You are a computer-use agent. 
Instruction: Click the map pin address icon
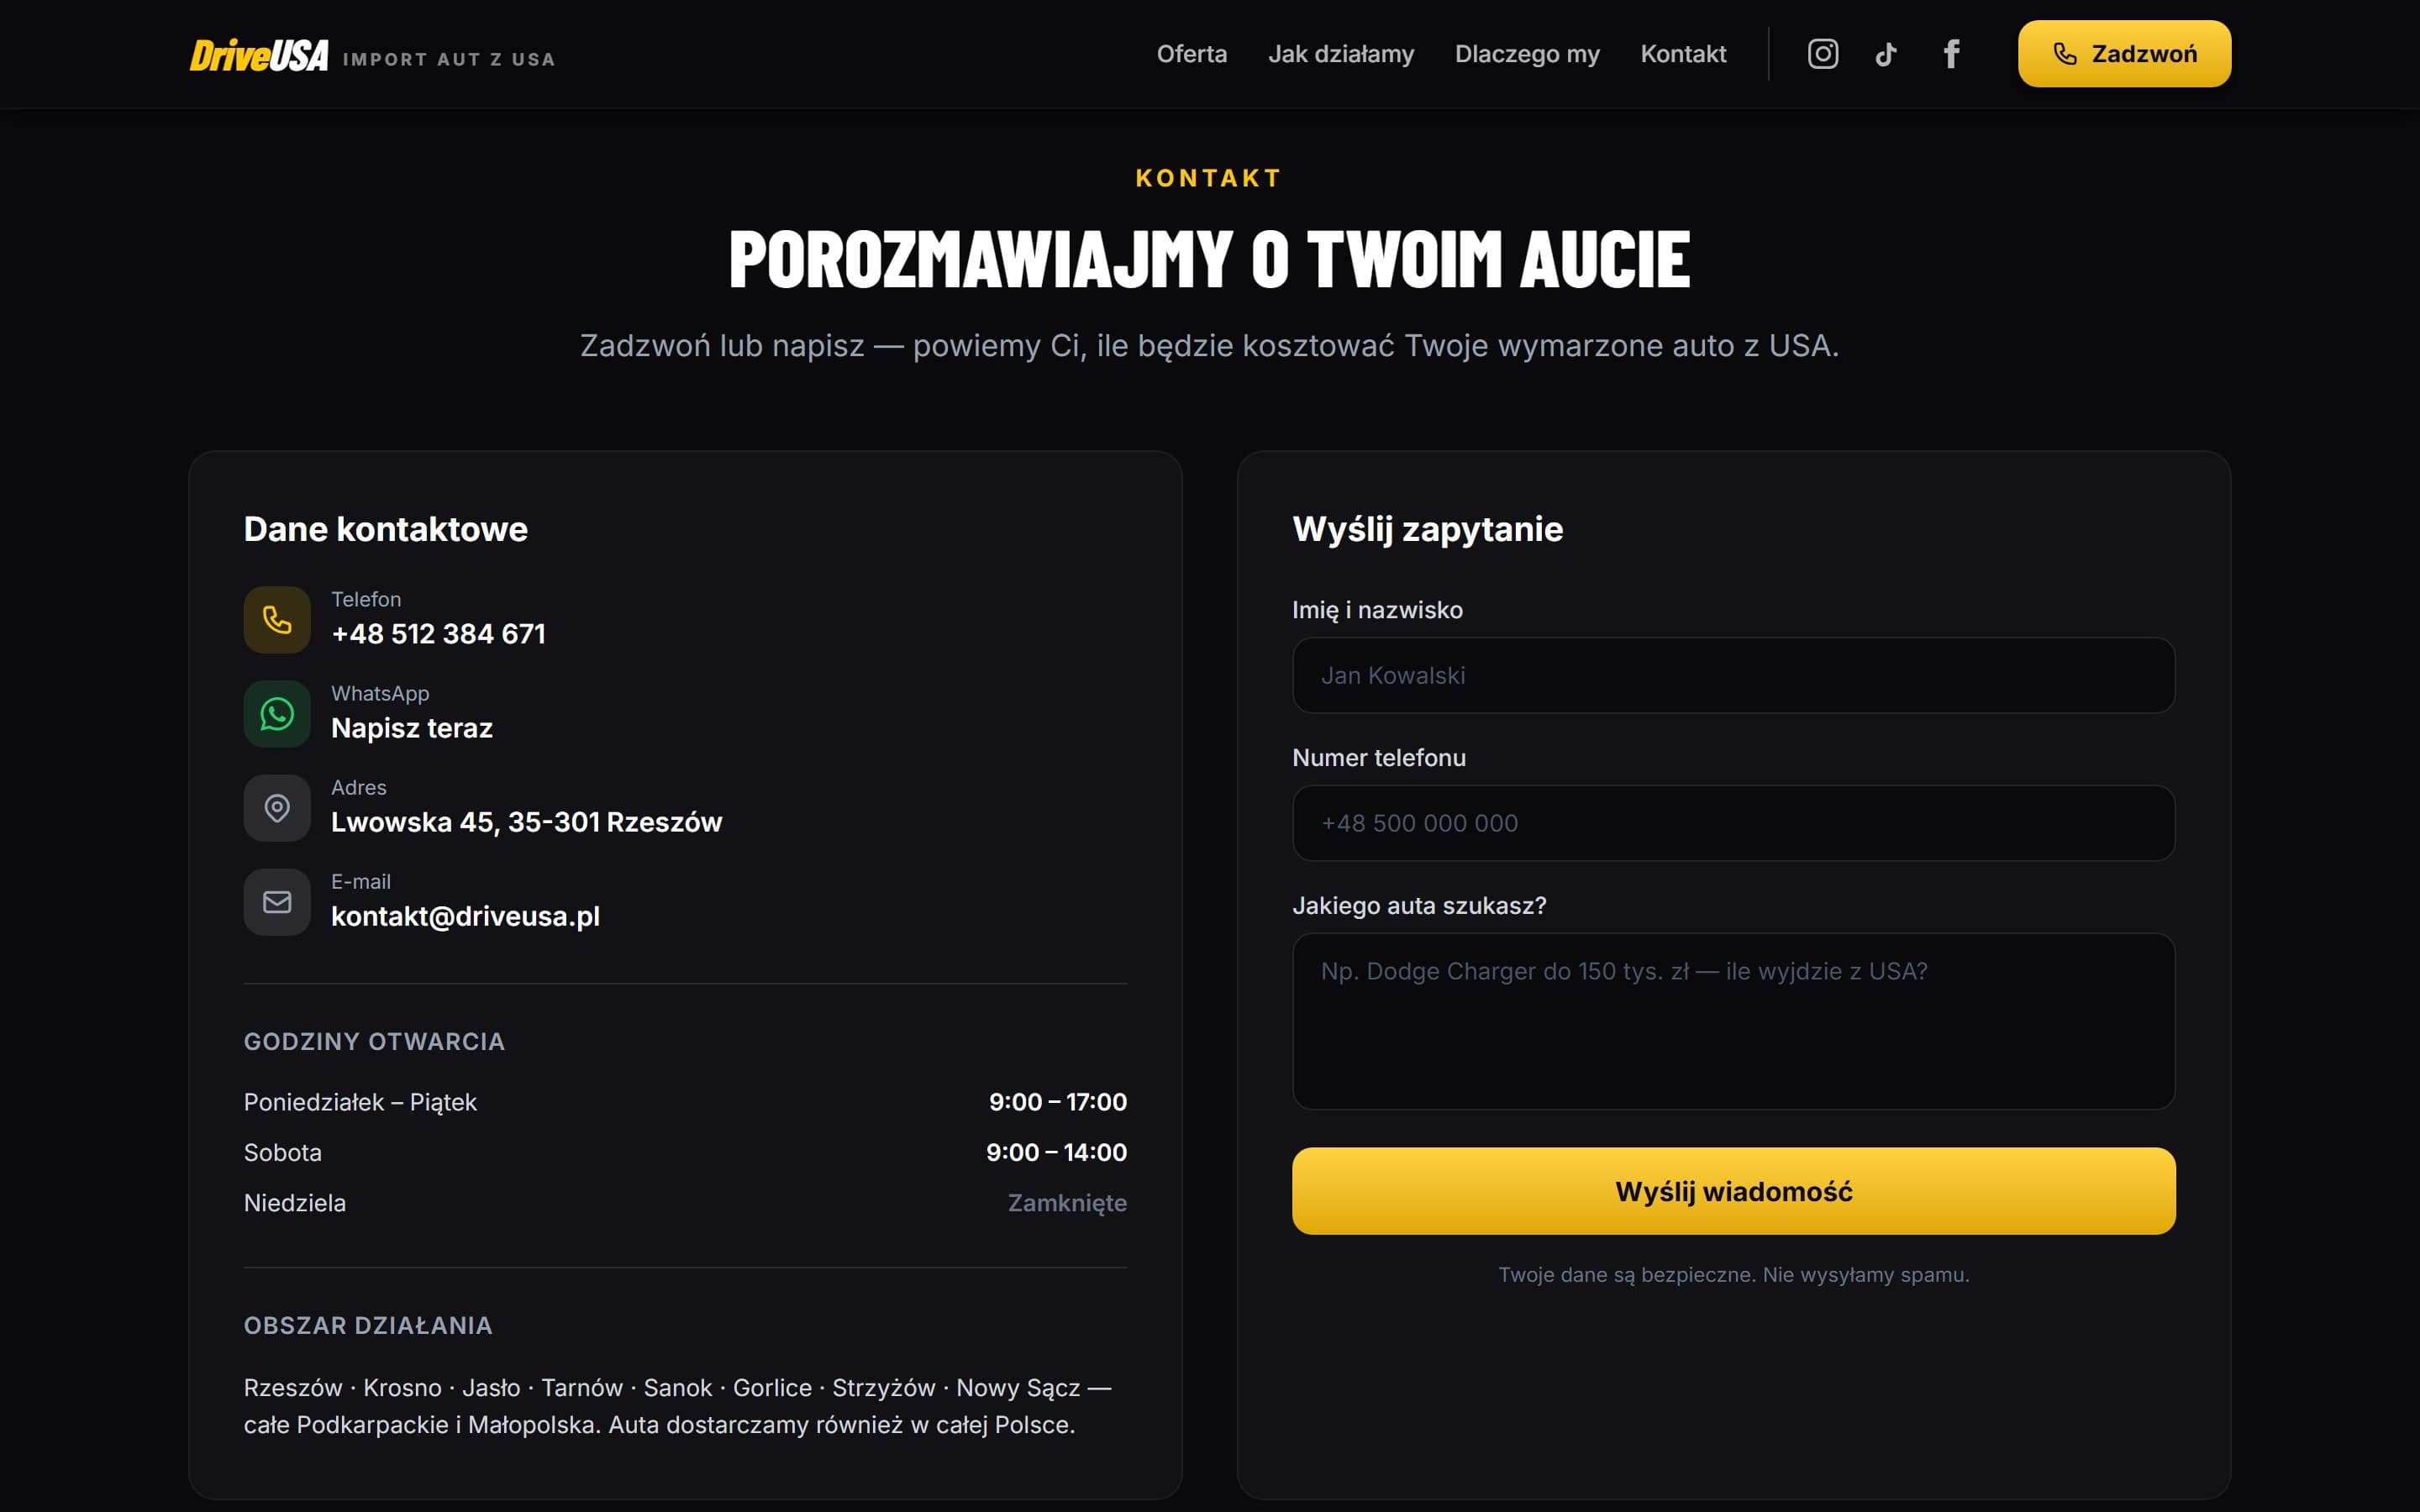tap(277, 808)
